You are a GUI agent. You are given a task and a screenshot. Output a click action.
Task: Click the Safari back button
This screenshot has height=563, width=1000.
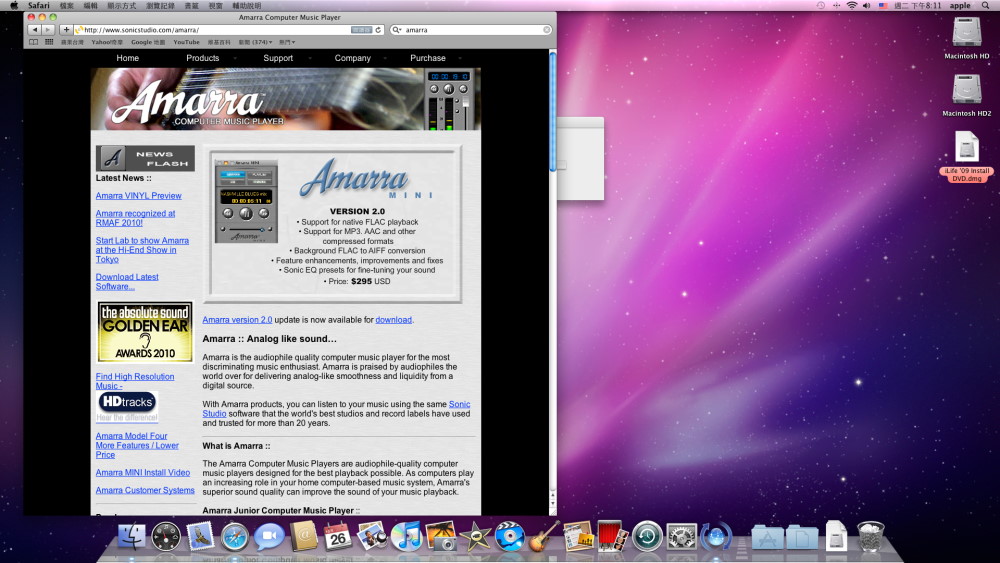point(34,29)
